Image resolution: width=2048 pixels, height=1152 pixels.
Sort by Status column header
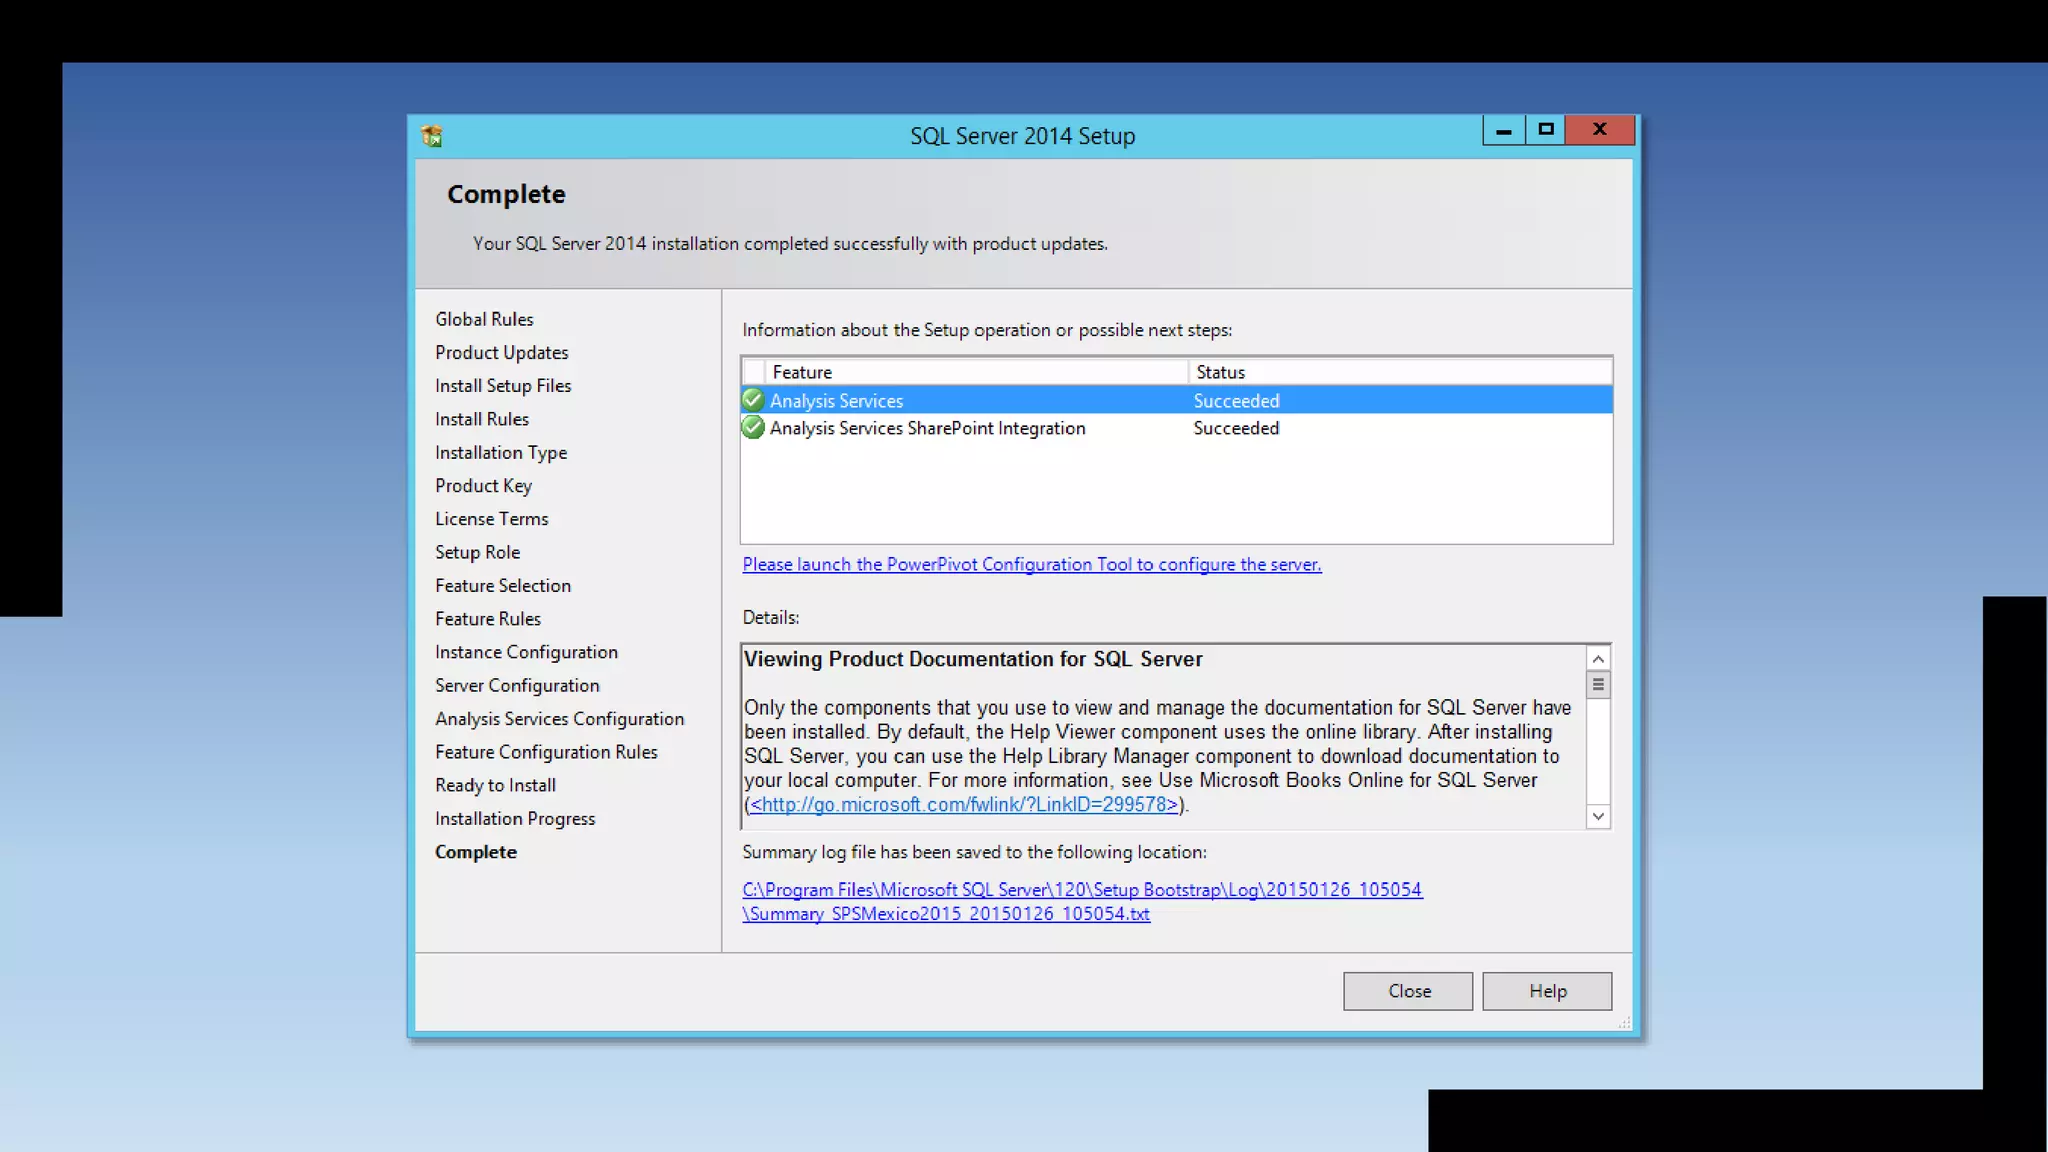coord(1220,372)
